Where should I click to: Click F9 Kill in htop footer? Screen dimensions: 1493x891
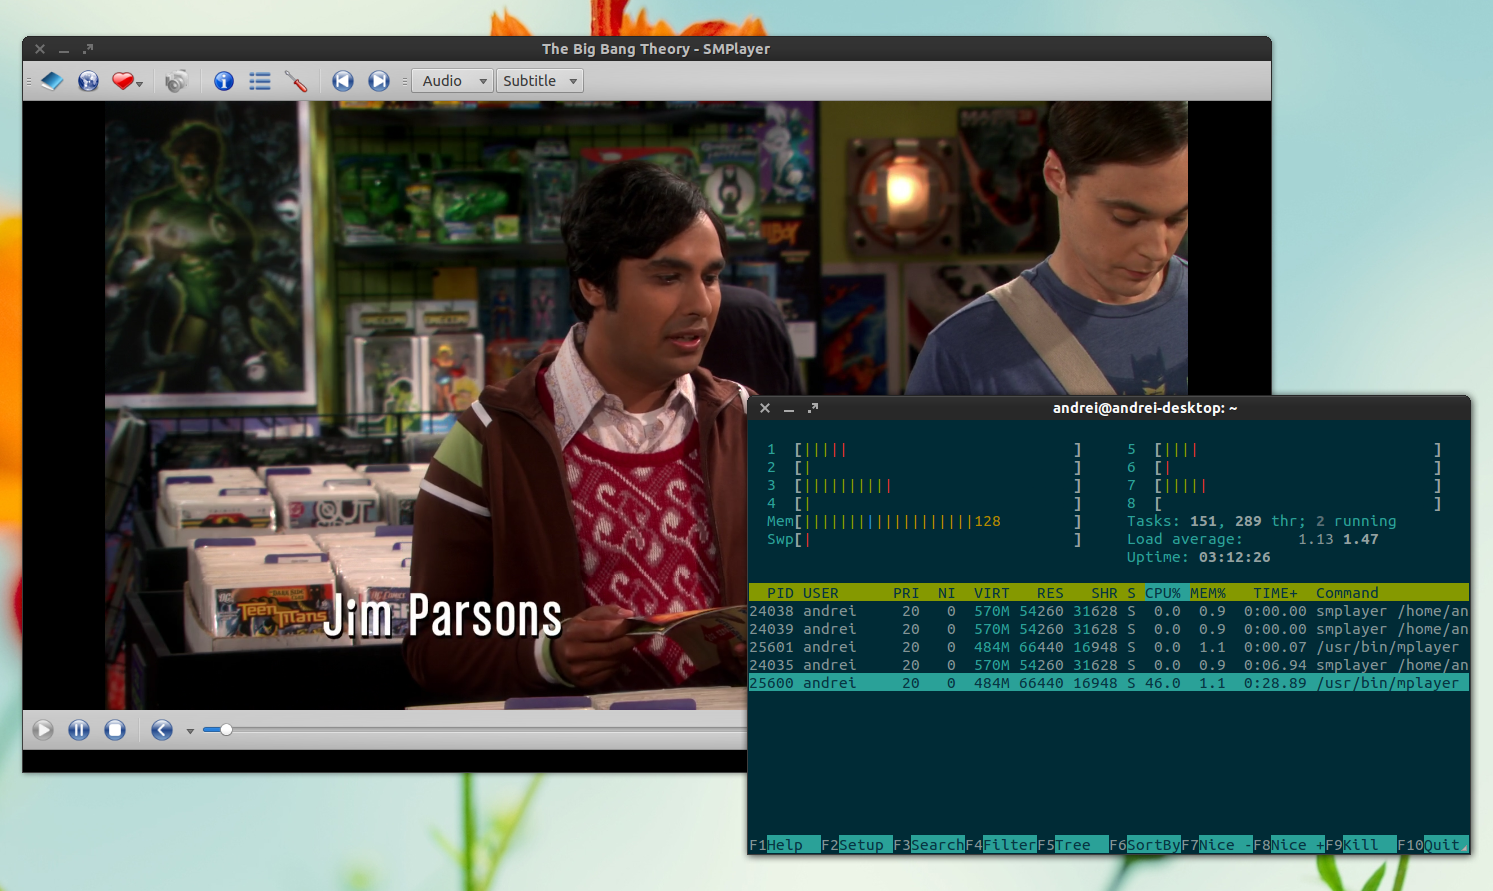coord(1361,845)
